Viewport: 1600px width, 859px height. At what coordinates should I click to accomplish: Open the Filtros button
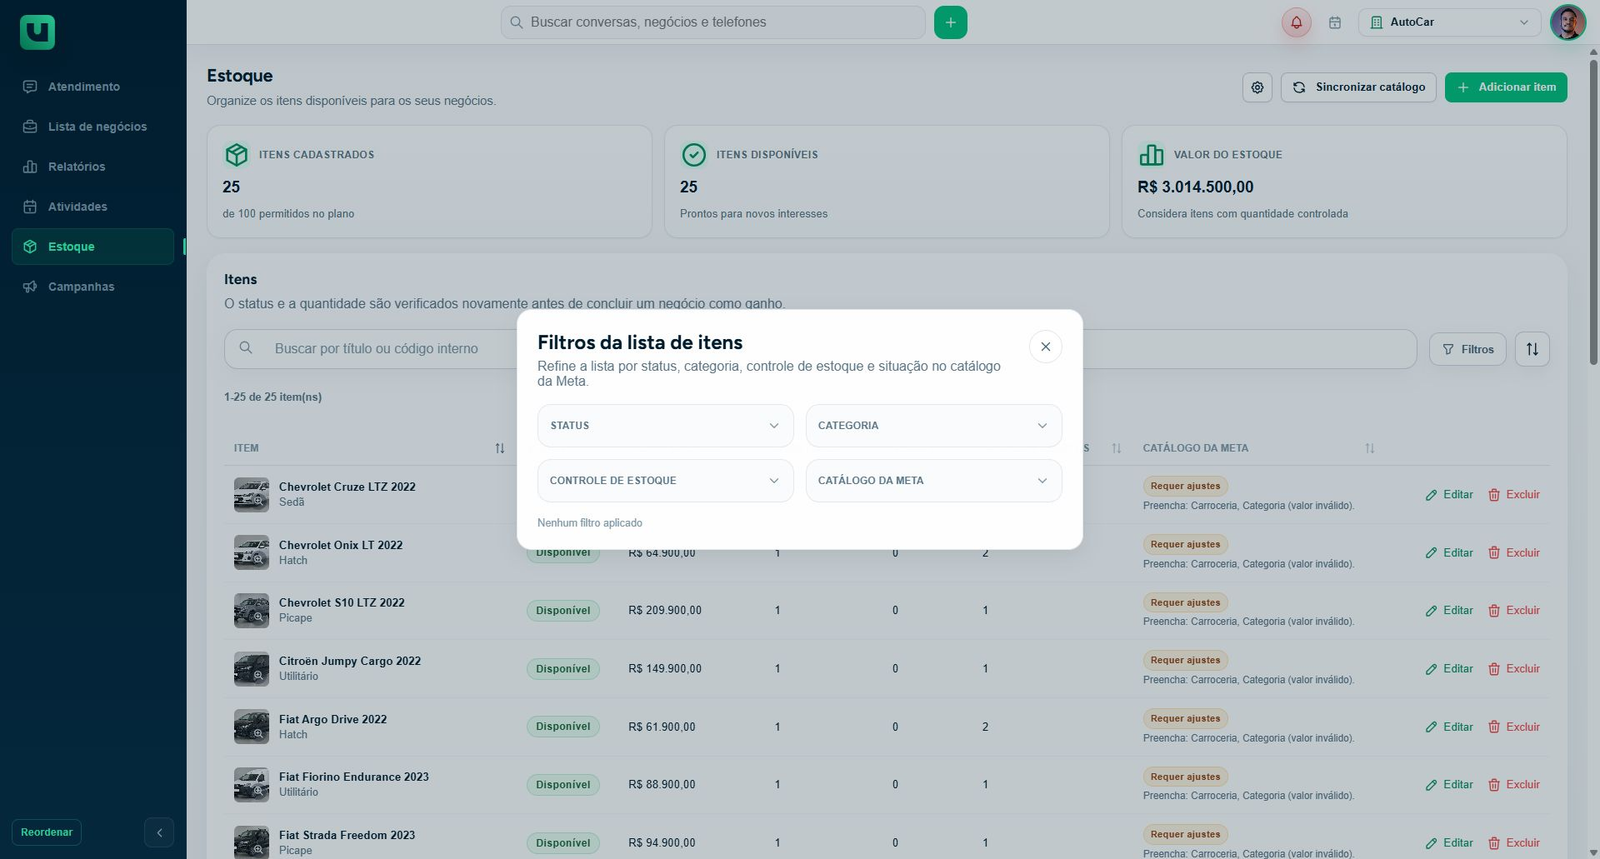1468,349
